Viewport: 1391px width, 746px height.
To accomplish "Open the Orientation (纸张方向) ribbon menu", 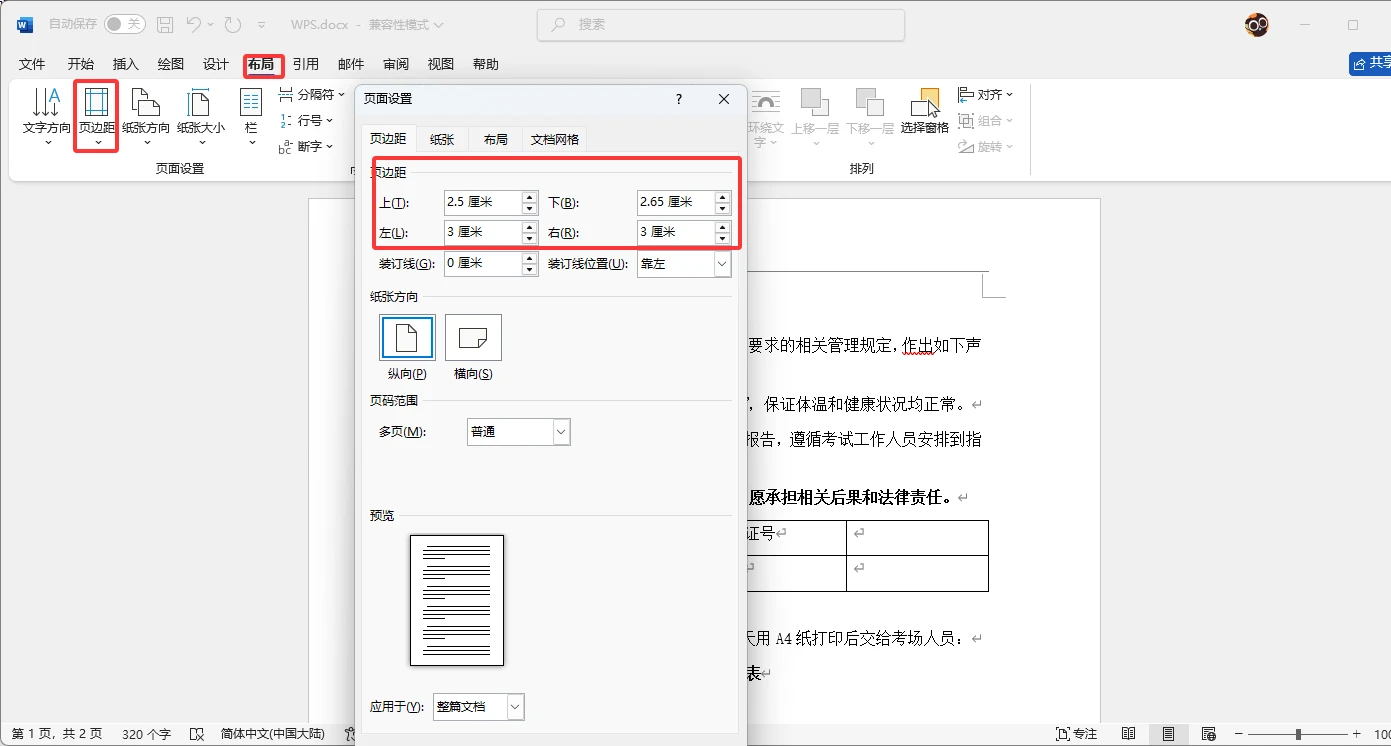I will tap(146, 114).
